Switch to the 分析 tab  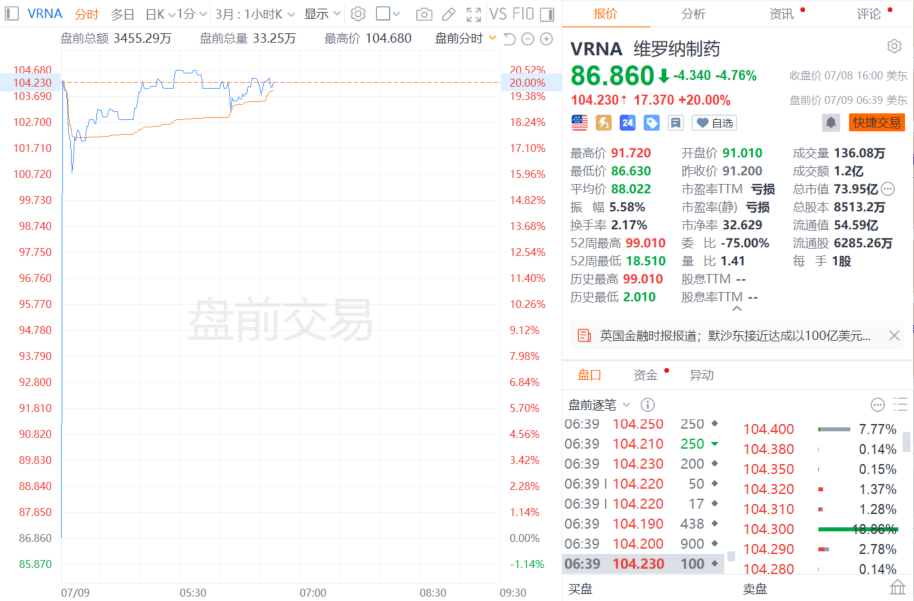pos(693,14)
